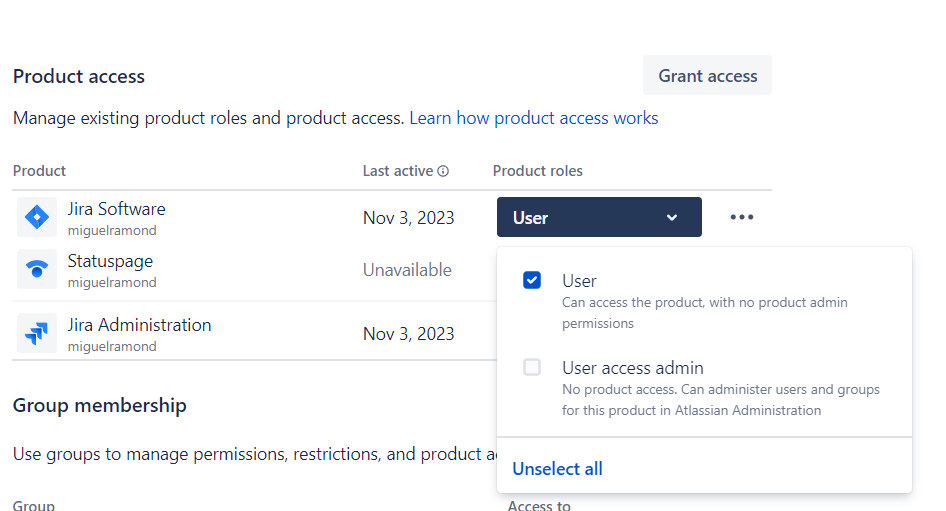
Task: Select the User role label in menu
Action: 579,281
